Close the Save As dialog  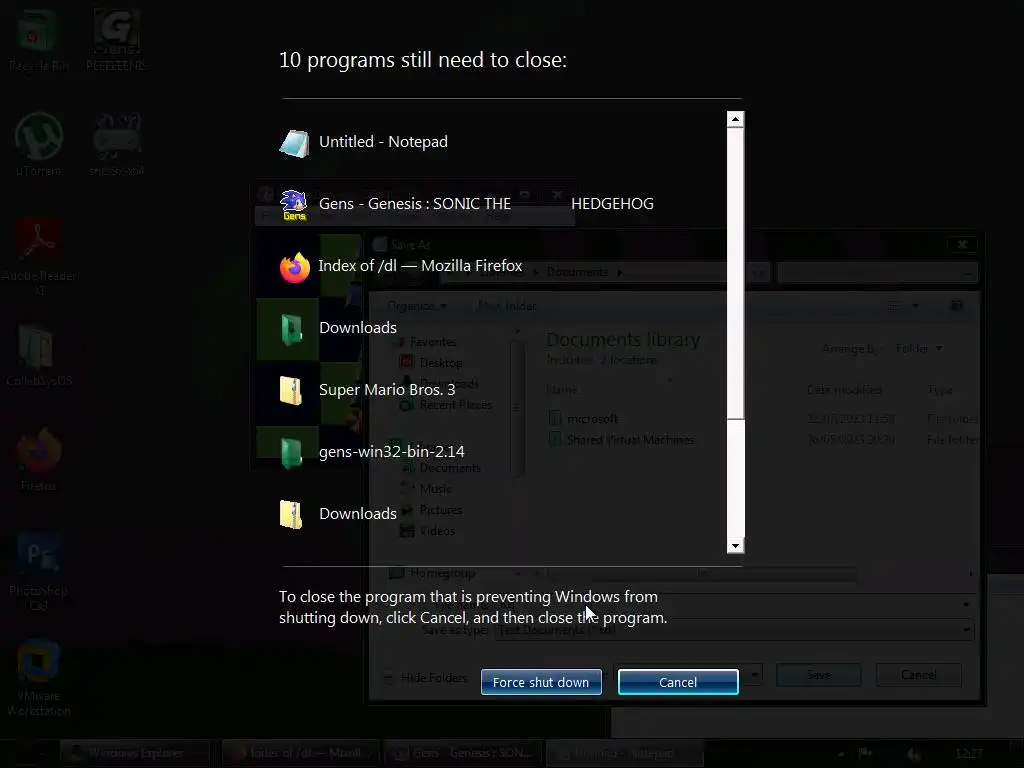962,244
